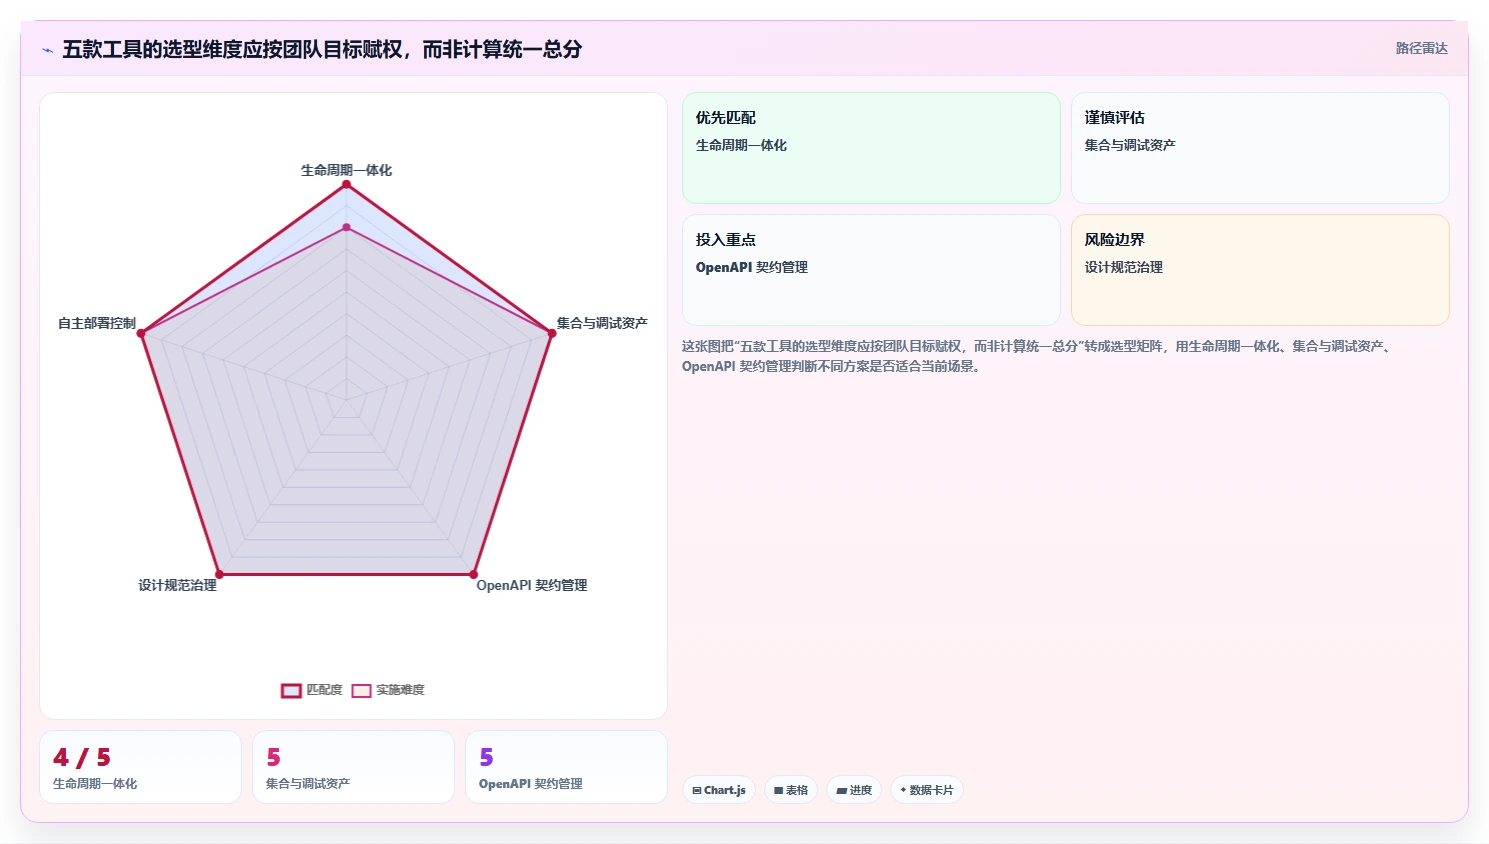Image resolution: width=1489 pixels, height=844 pixels.
Task: Toggle the 匹配度 legend swatch
Action: tap(291, 690)
